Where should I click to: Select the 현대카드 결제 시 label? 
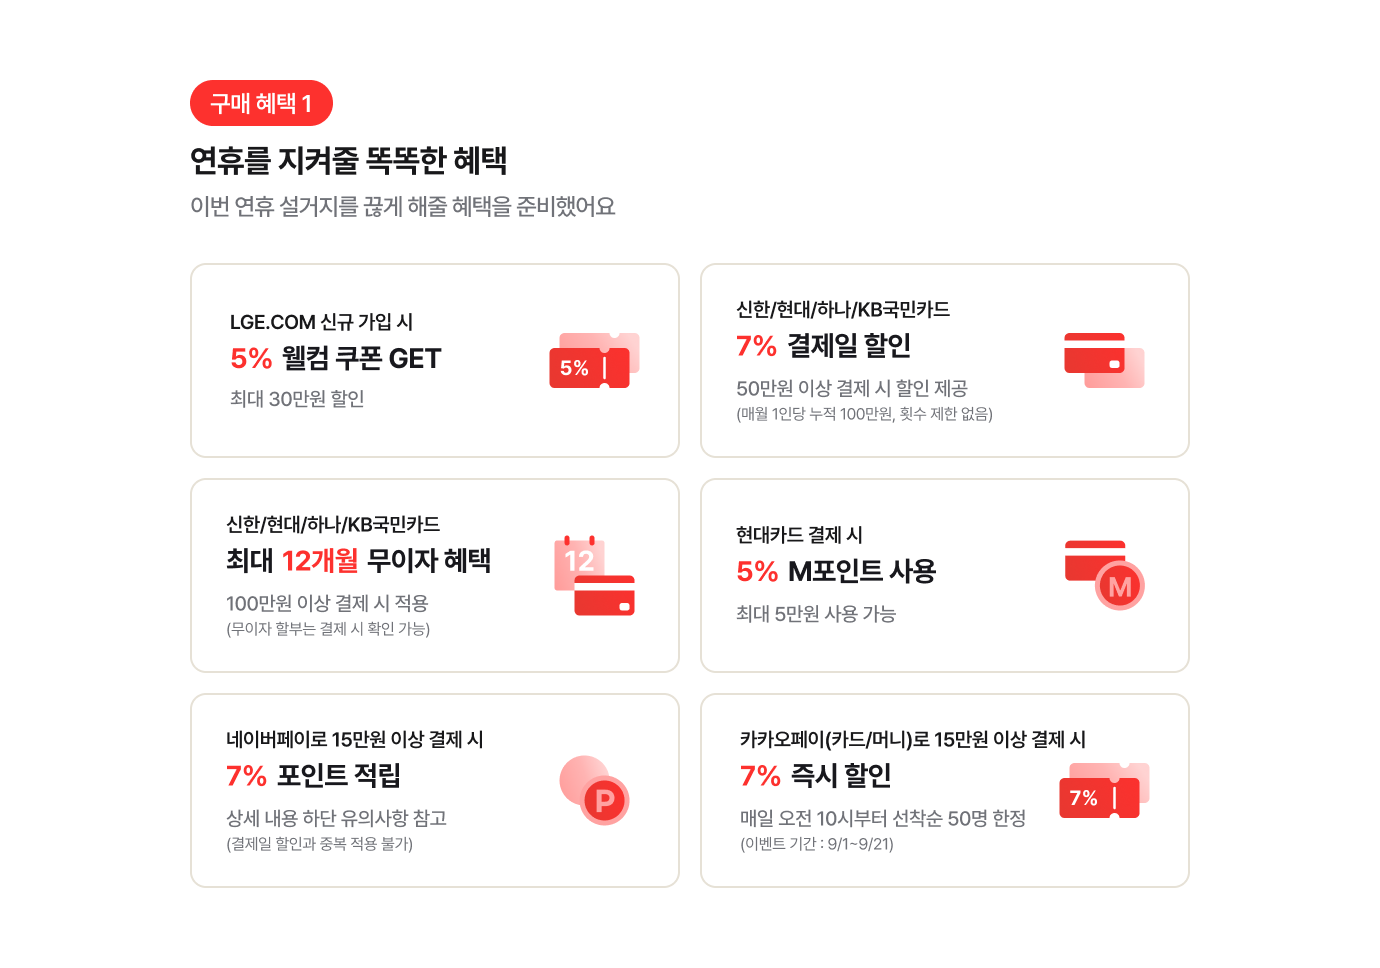point(799,535)
